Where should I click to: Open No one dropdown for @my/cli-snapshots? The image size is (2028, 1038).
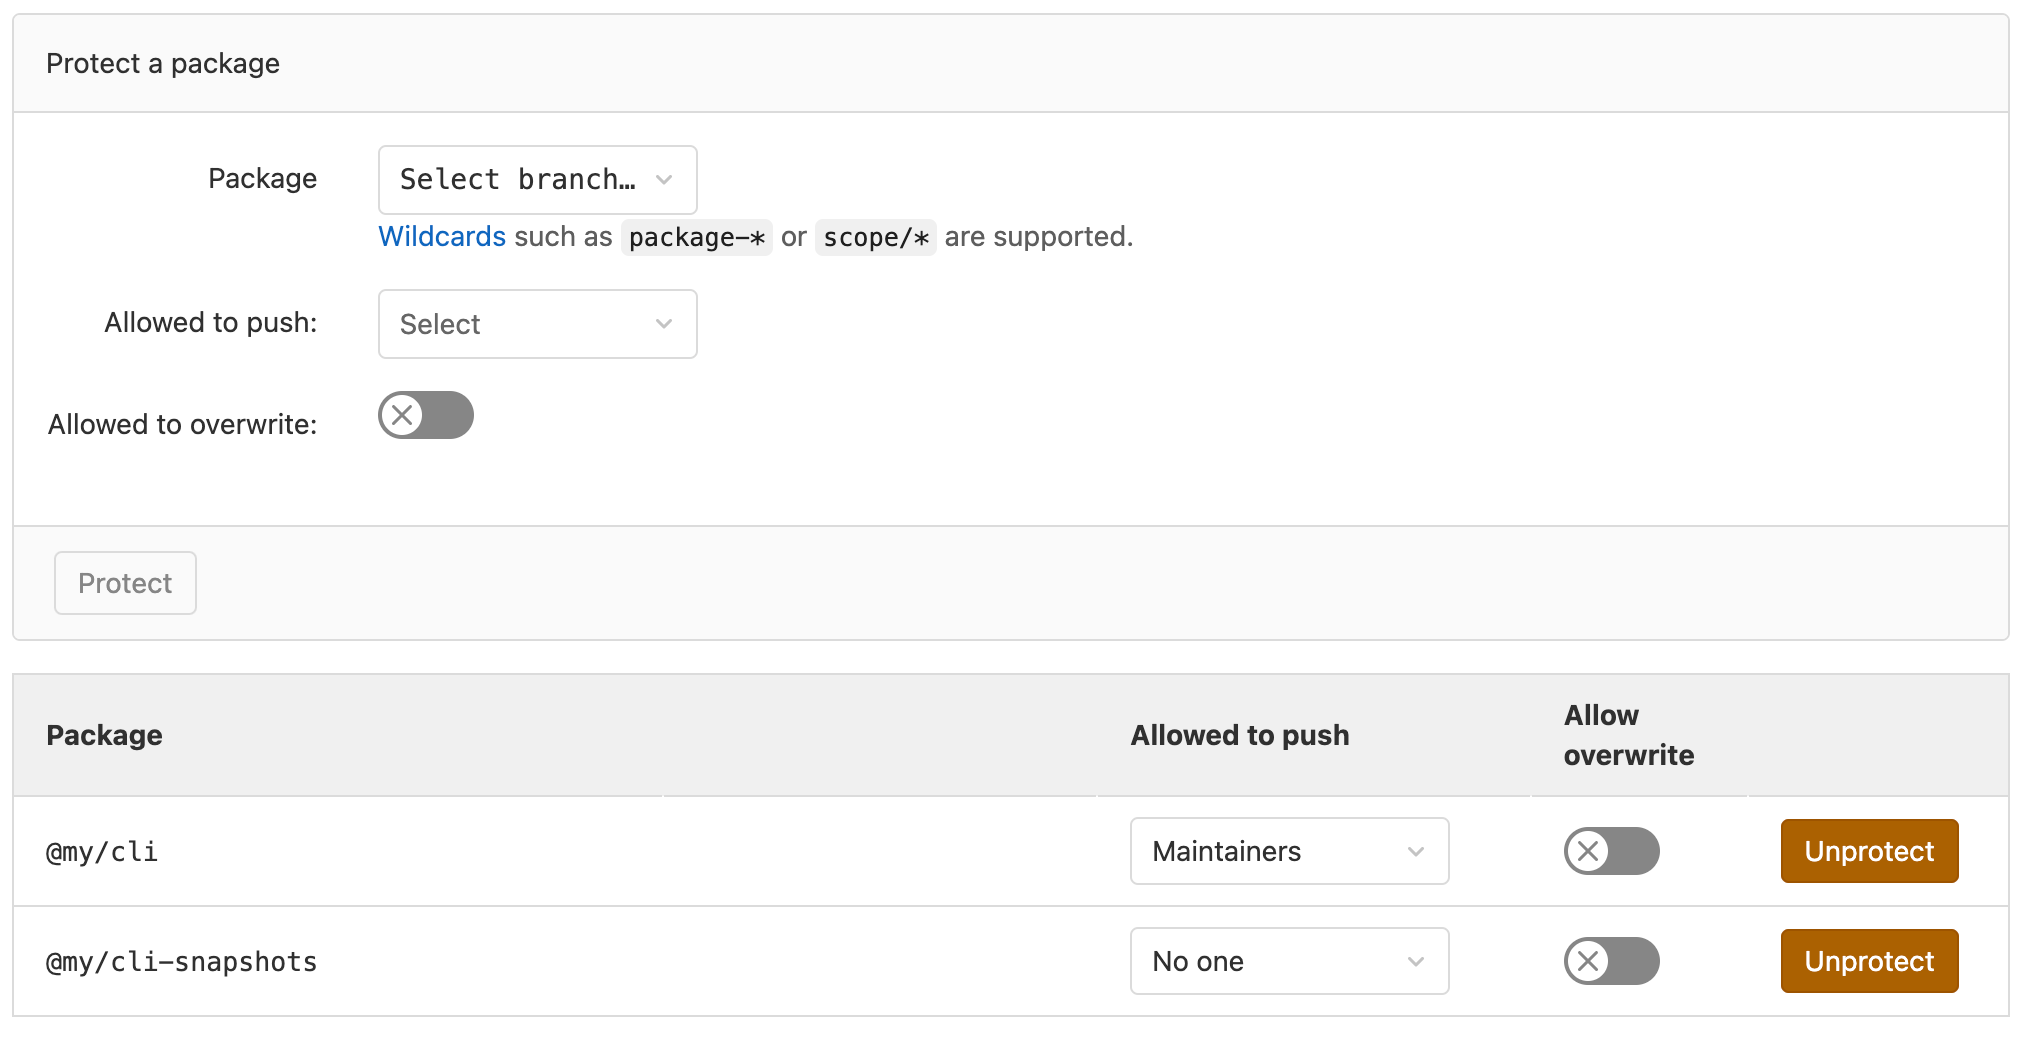(1289, 961)
